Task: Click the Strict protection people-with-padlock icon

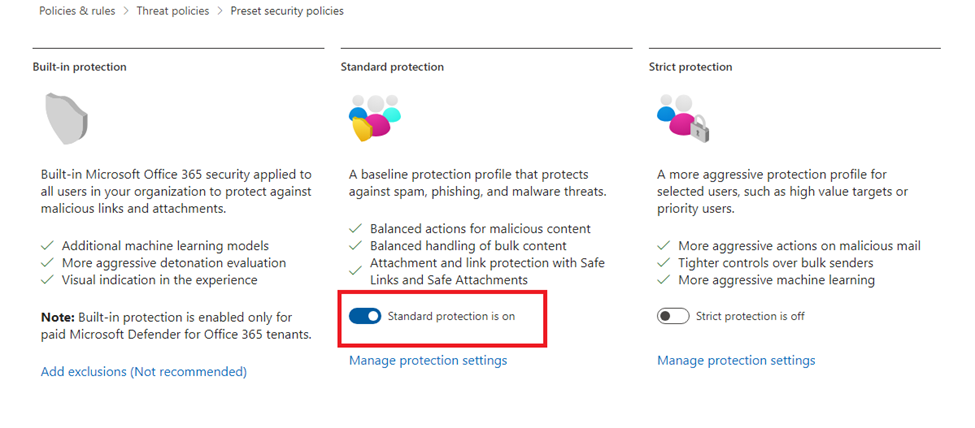Action: point(683,118)
